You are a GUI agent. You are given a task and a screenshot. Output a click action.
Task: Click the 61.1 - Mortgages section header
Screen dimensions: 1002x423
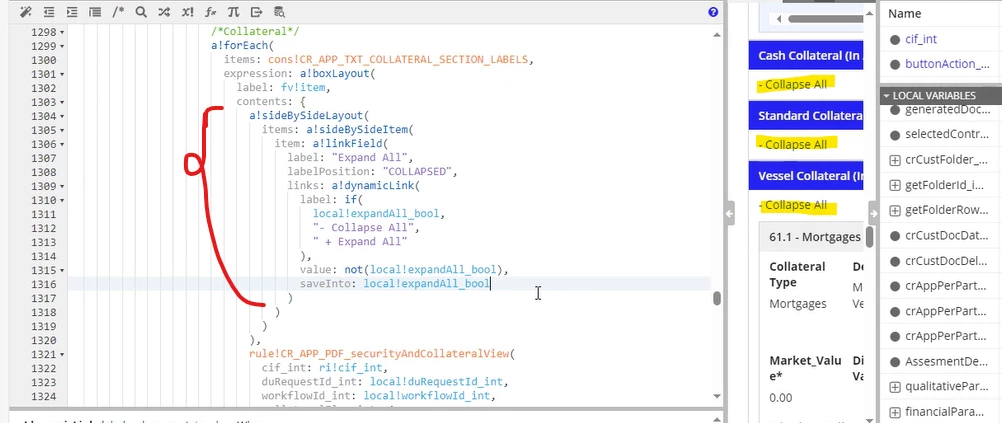pos(812,237)
